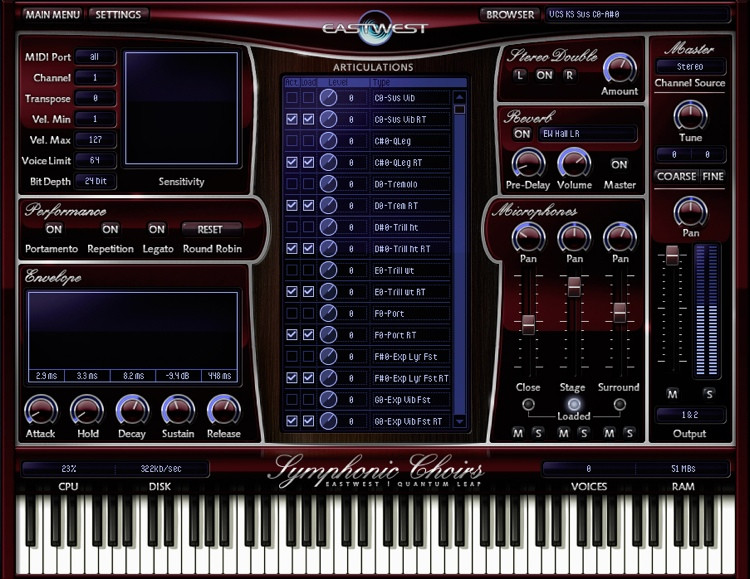The width and height of the screenshot is (750, 579).
Task: Click the Envelope Release knob
Action: 223,411
